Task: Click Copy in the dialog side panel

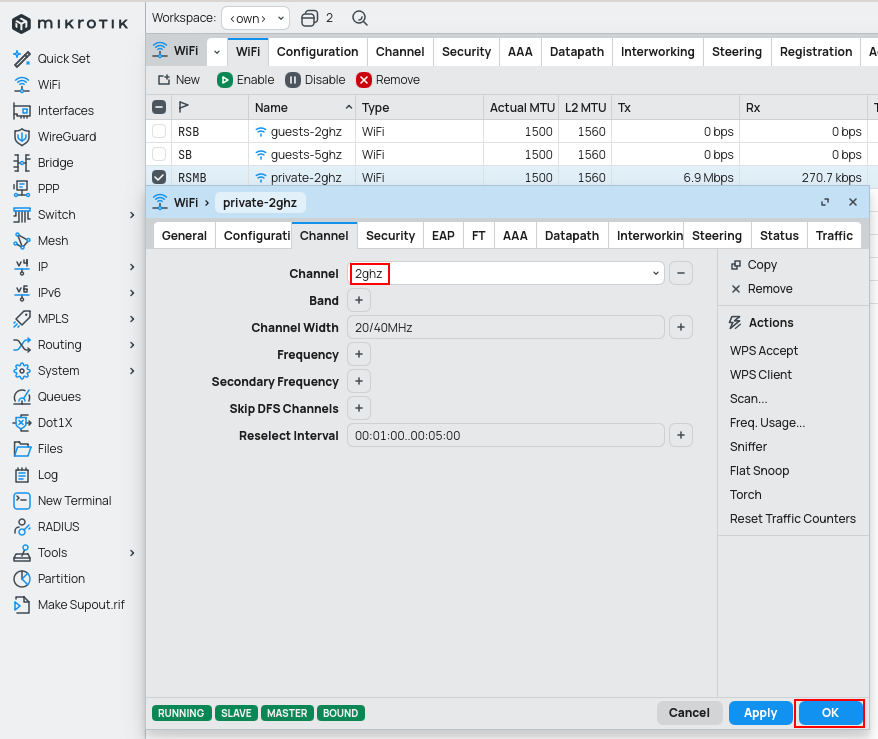Action: 754,265
